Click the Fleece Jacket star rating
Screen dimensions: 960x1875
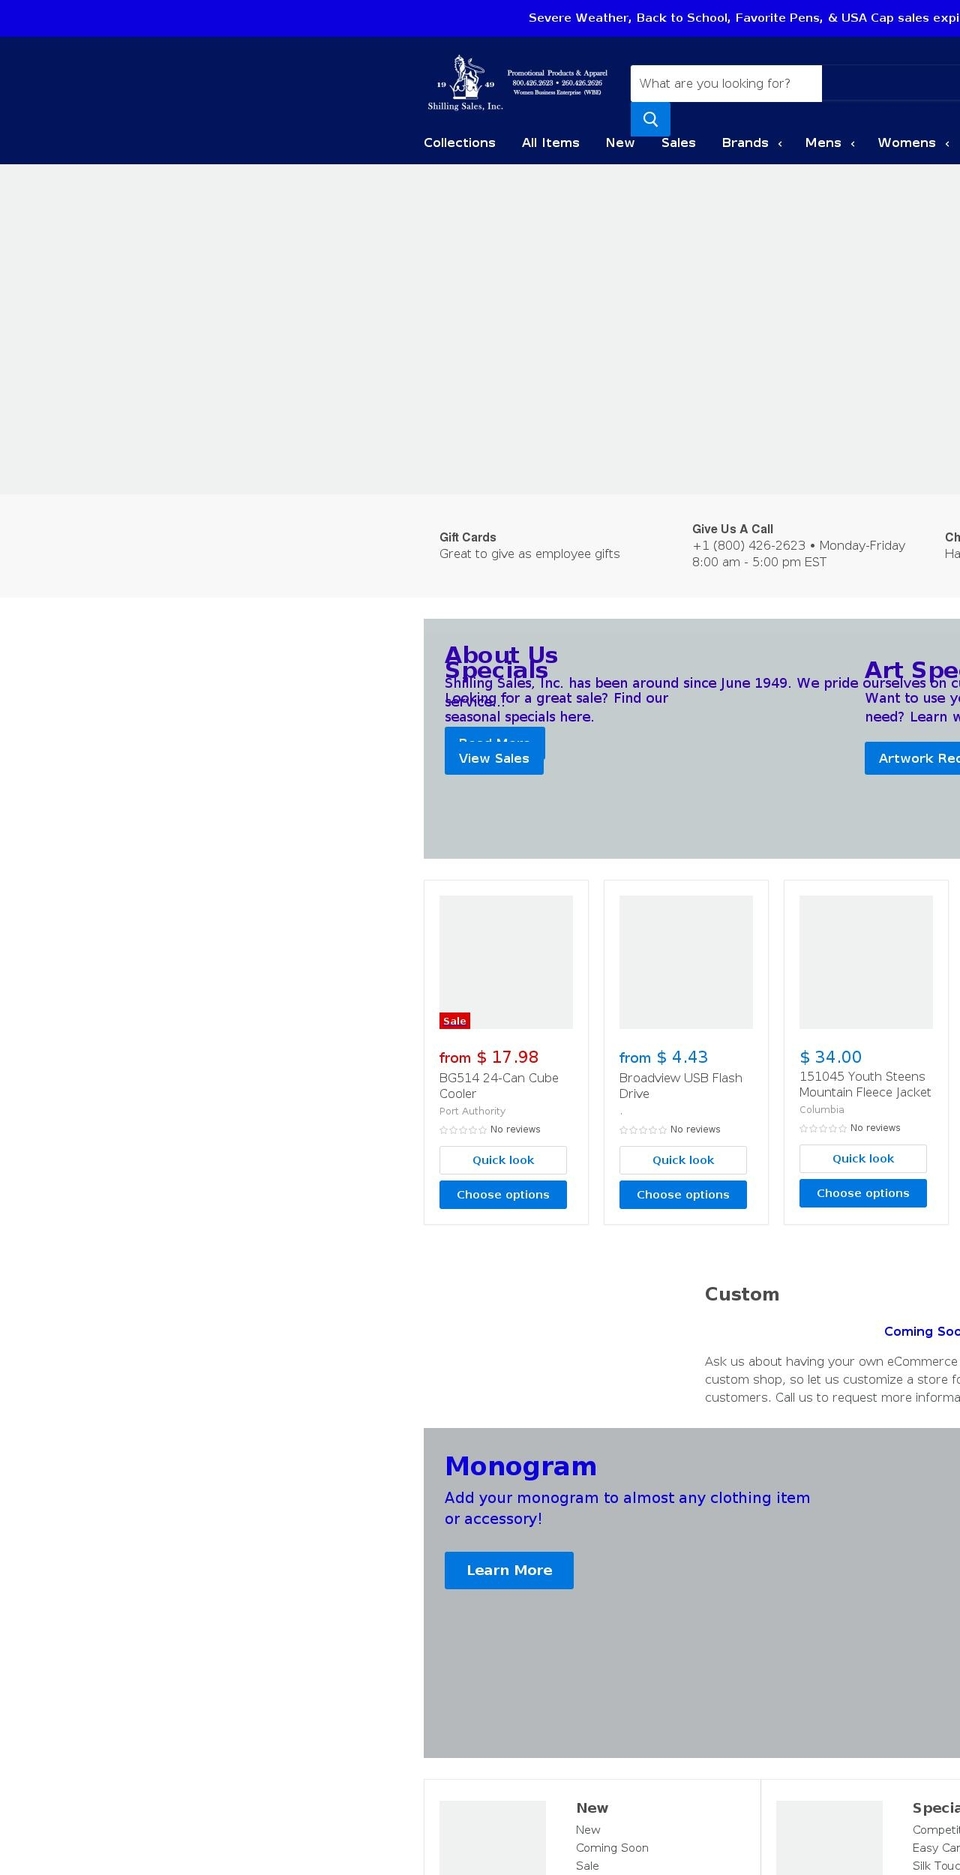point(823,1128)
